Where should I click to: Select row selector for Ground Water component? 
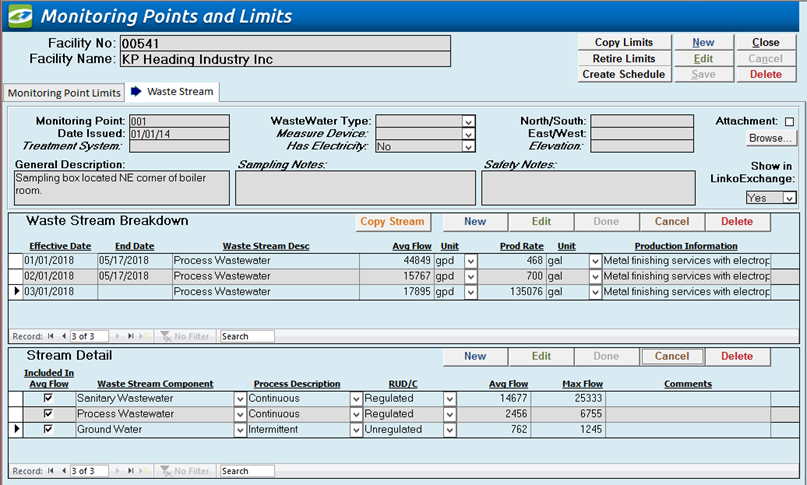[x=16, y=429]
